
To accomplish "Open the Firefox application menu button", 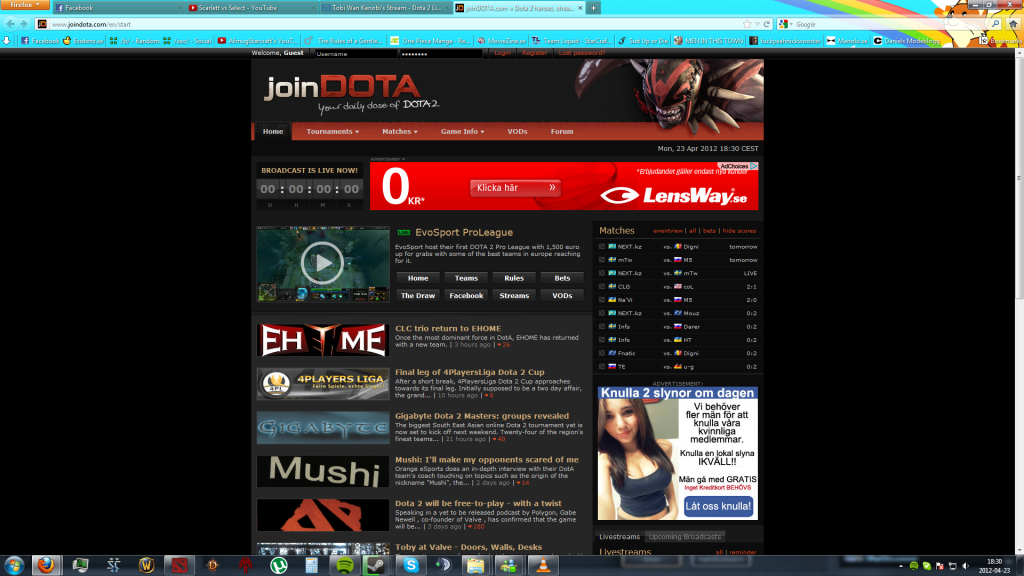I will click(25, 5).
